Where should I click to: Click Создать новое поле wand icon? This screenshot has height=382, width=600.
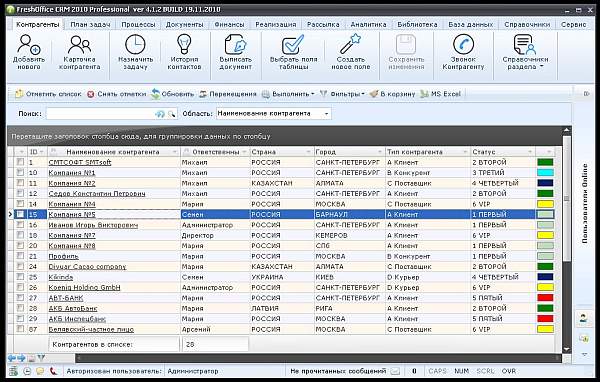pyautogui.click(x=351, y=44)
